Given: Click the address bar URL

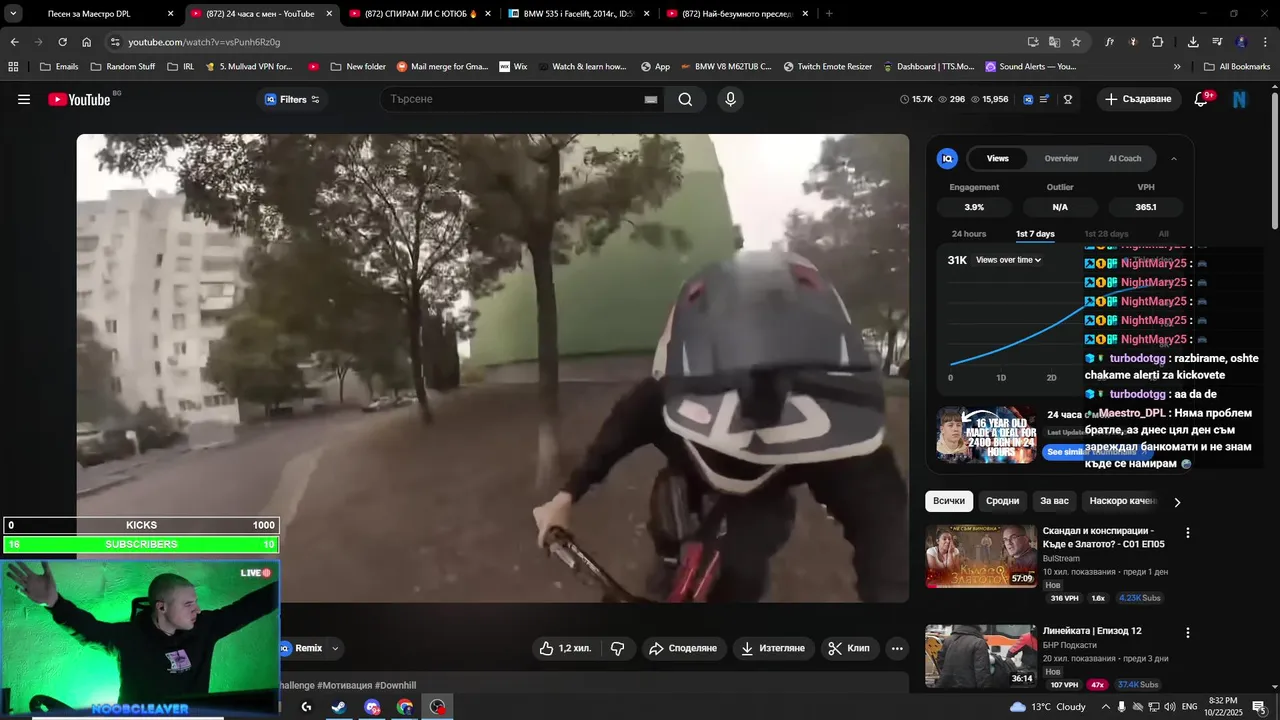Looking at the screenshot, I should [x=204, y=42].
